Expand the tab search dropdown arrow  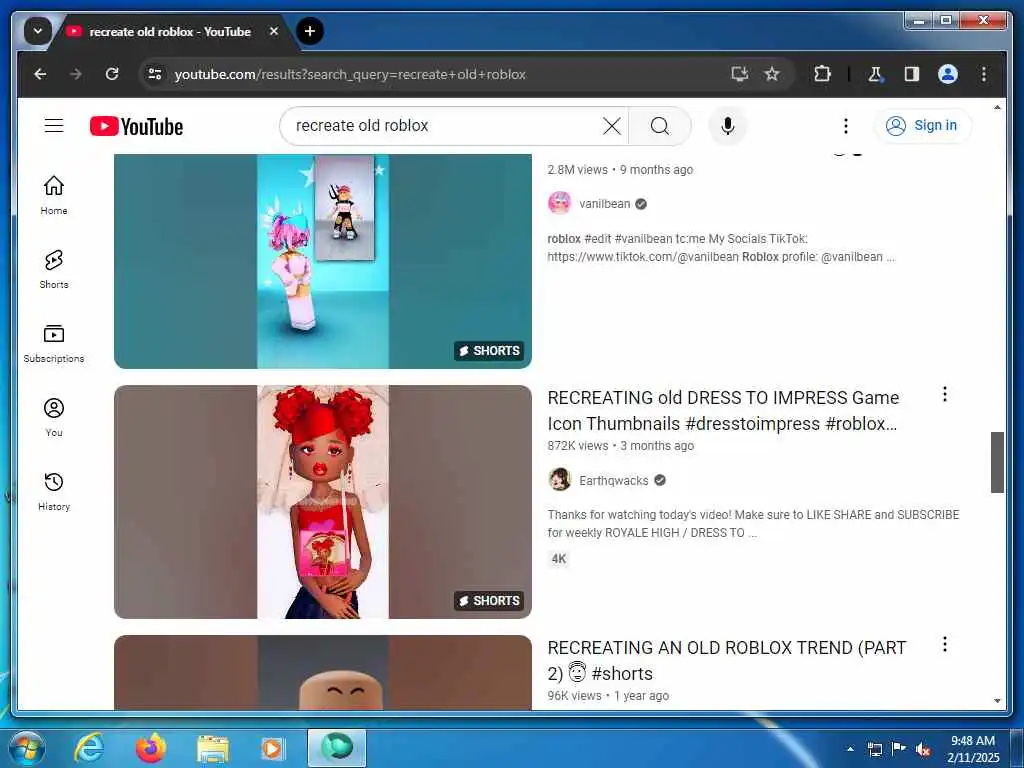point(38,31)
